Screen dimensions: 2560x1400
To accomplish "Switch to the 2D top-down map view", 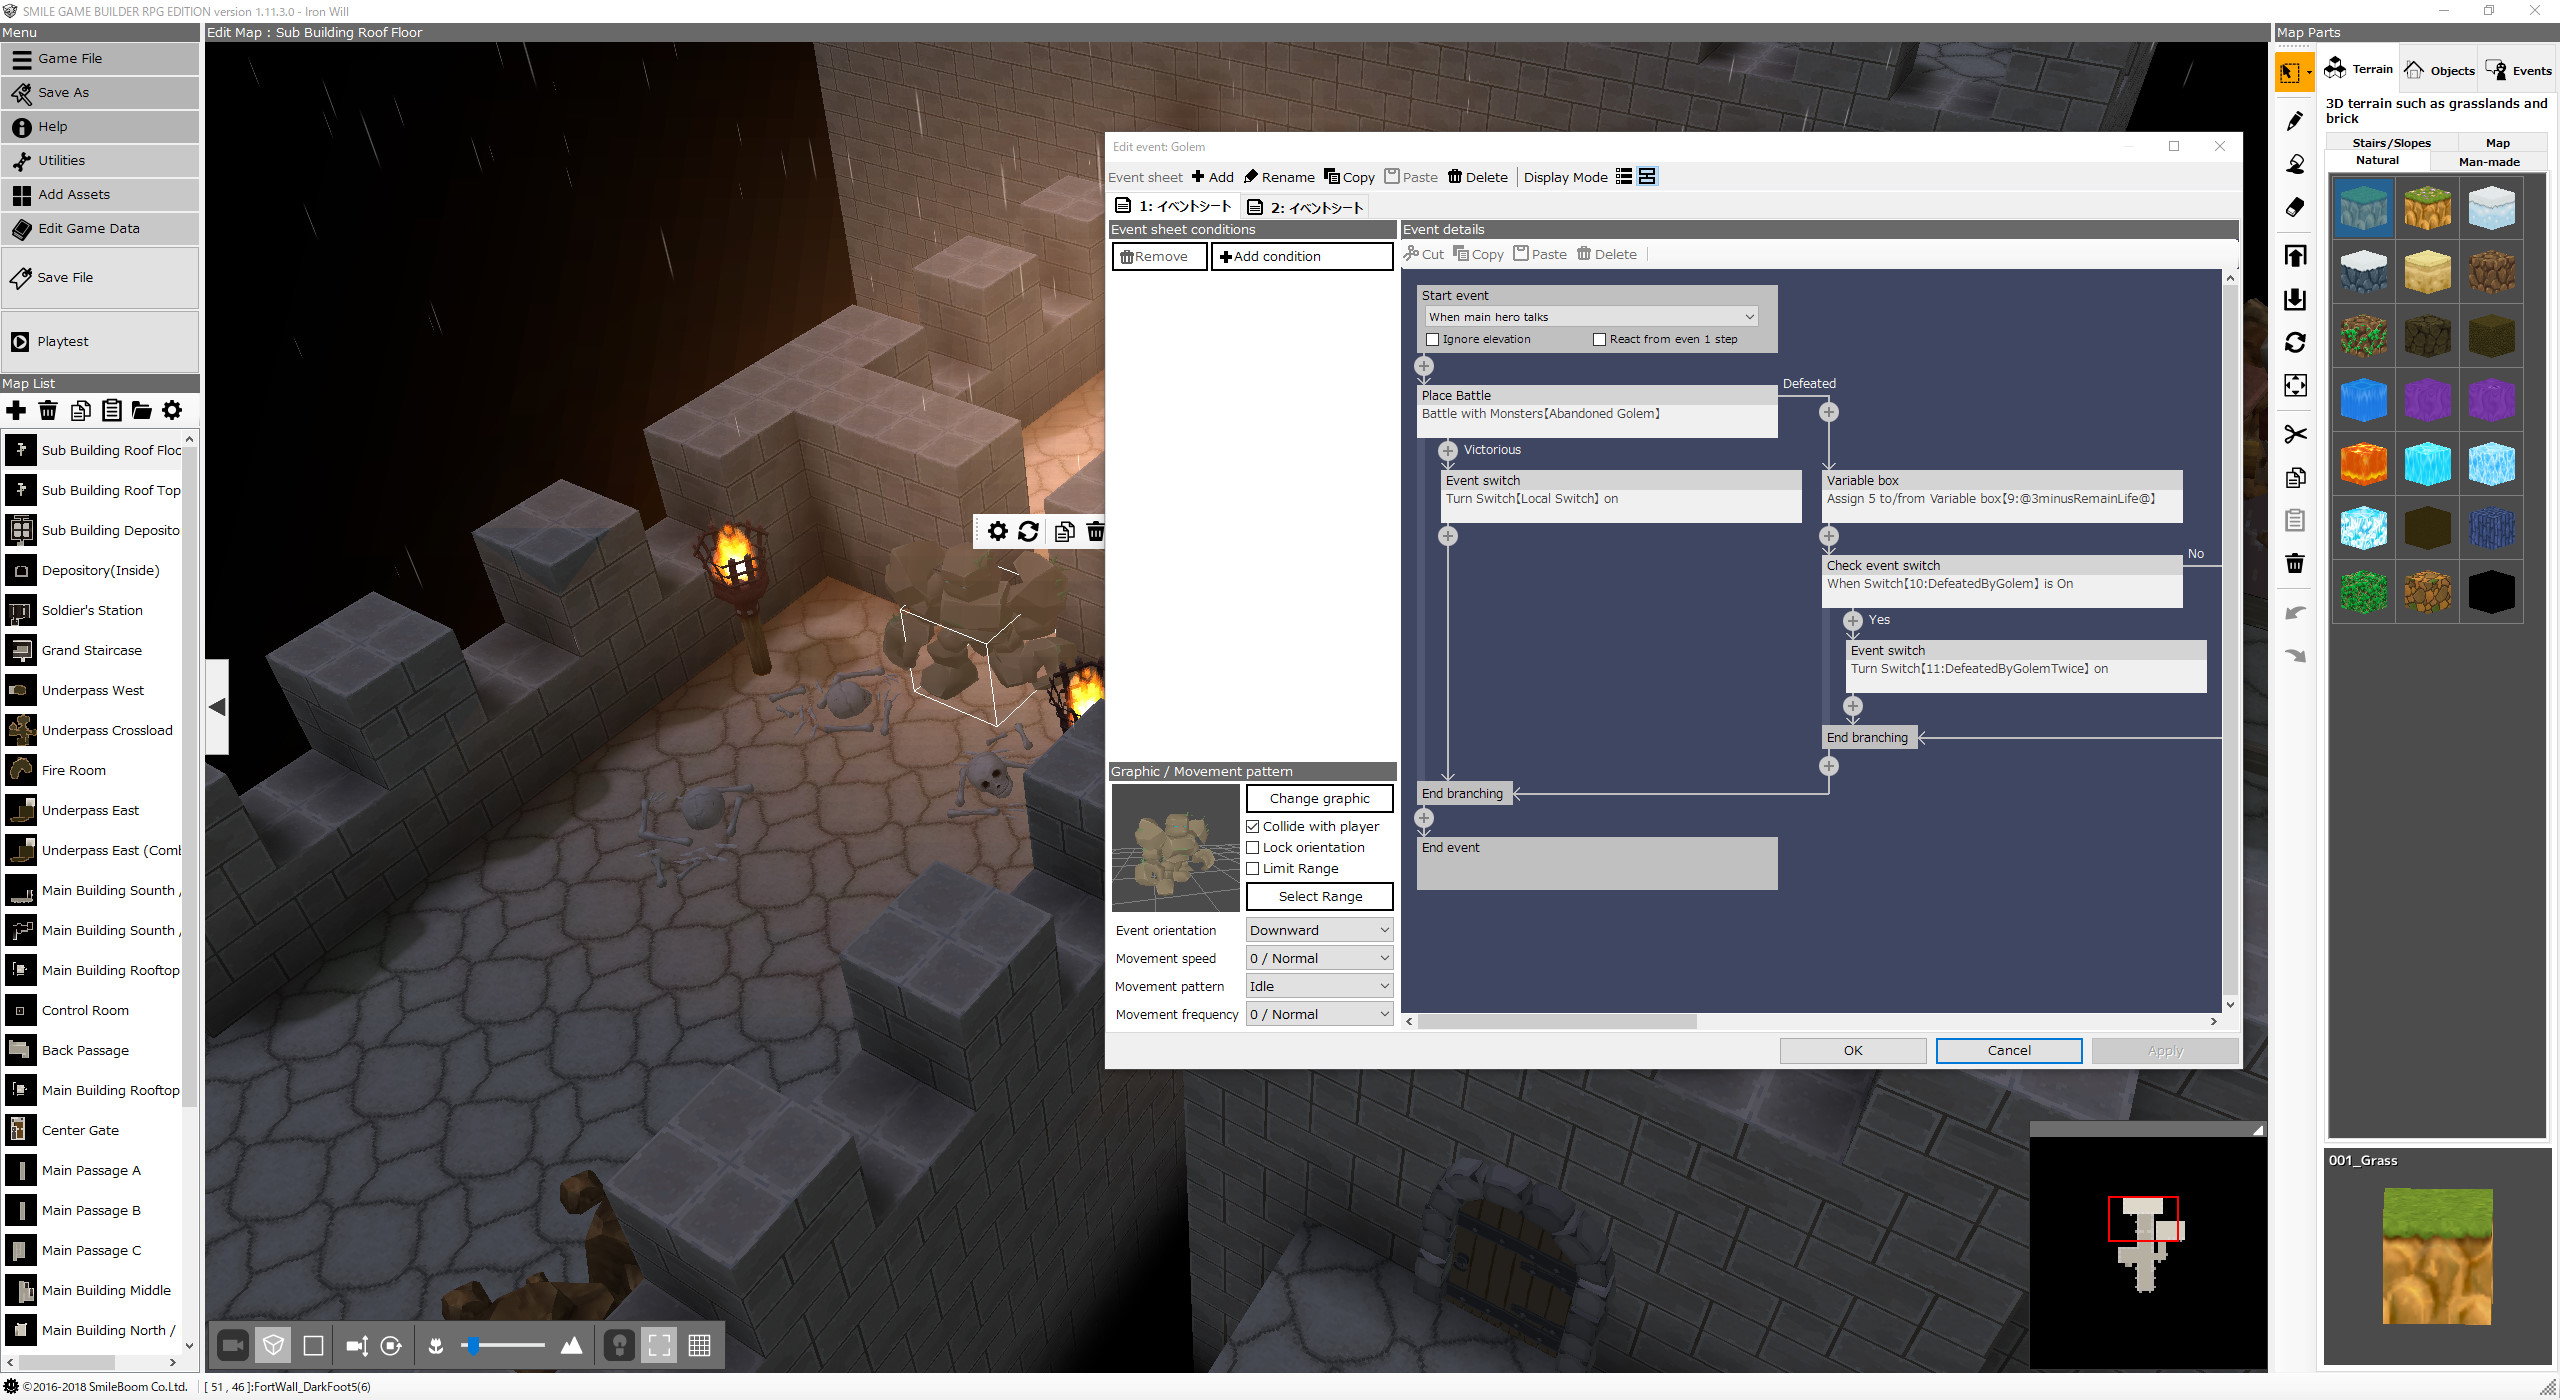I will [313, 1345].
